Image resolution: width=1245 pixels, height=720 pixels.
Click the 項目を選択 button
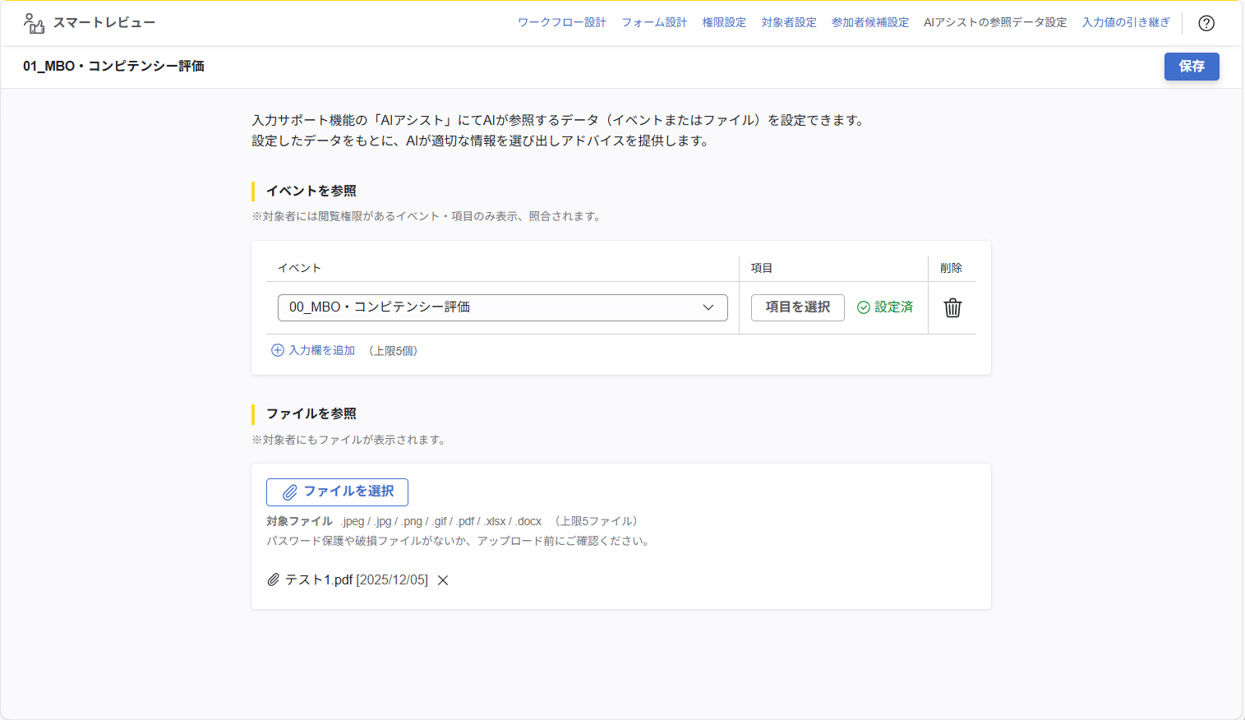(x=797, y=307)
